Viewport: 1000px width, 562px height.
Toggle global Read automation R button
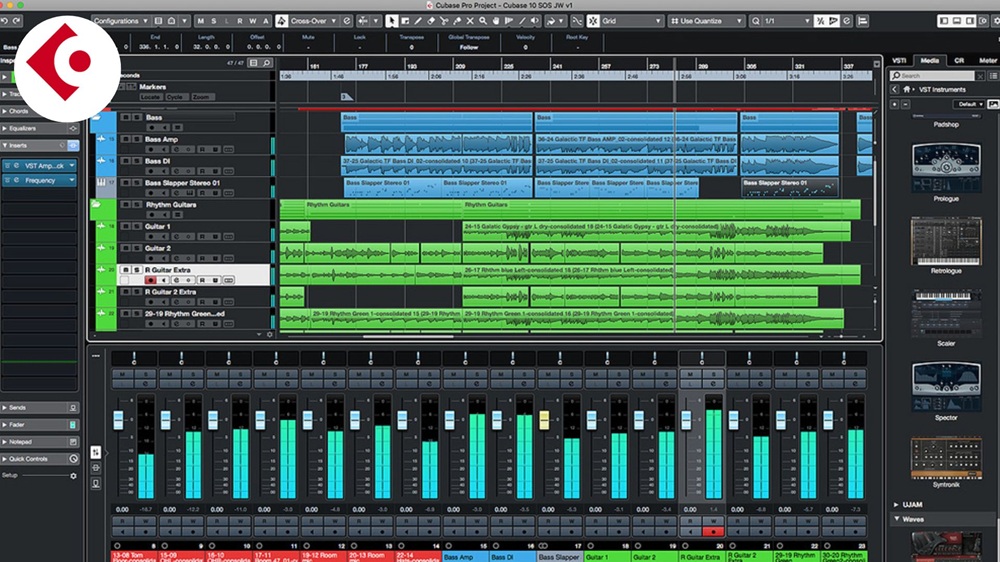[240, 21]
